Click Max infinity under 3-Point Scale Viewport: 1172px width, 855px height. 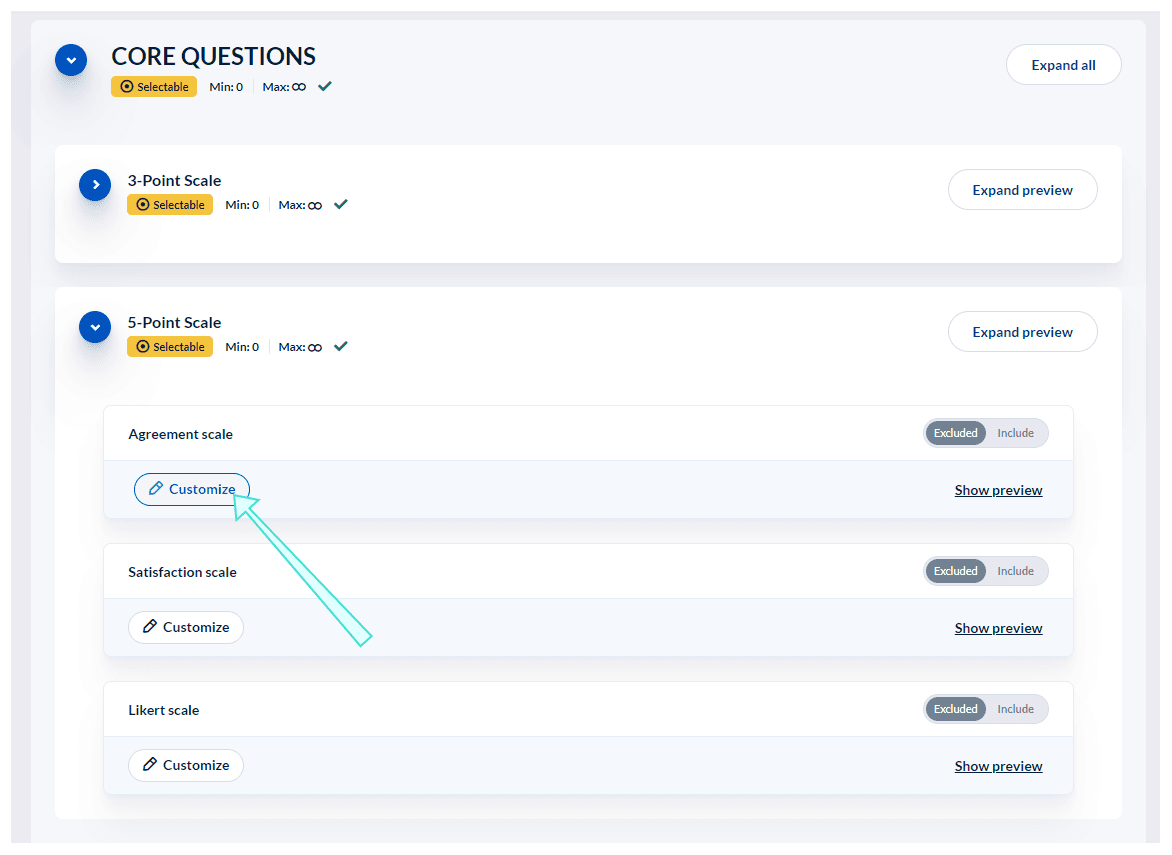(x=300, y=205)
